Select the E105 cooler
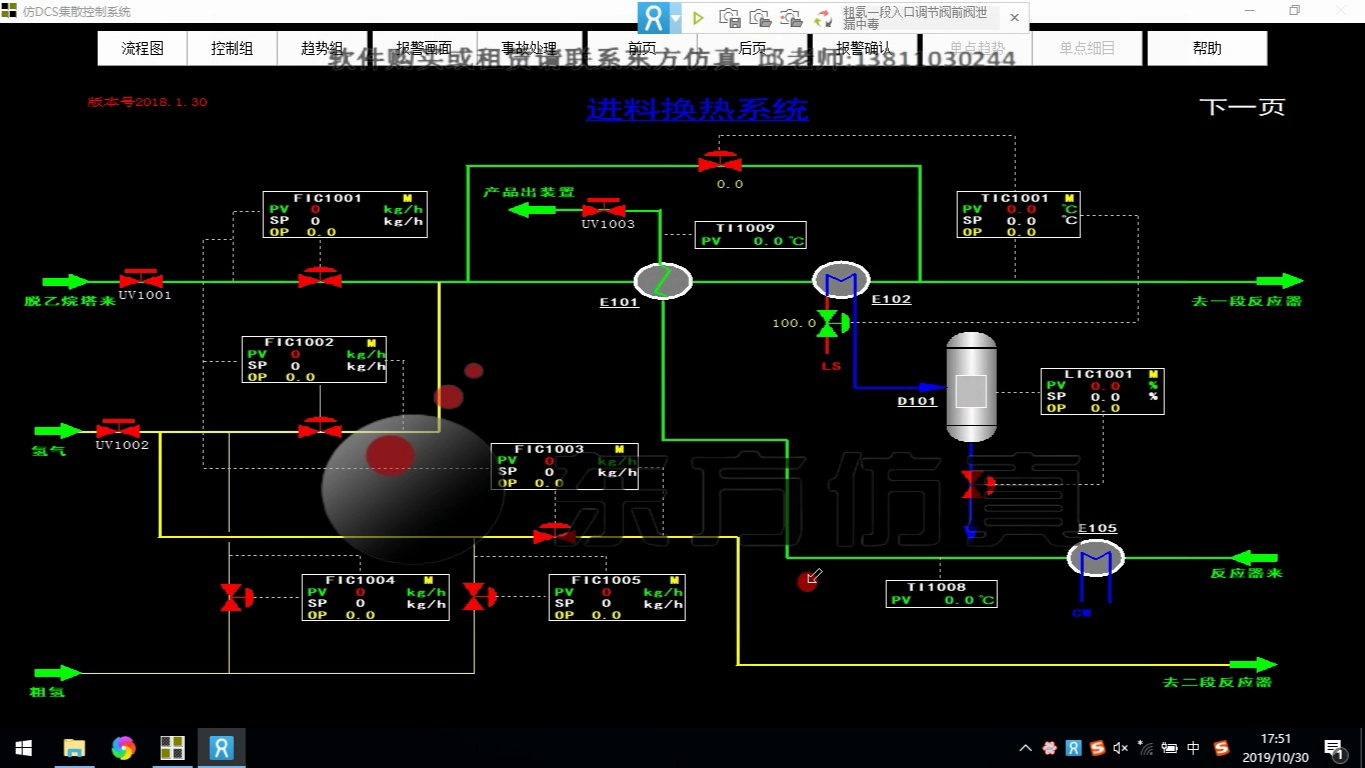Image resolution: width=1365 pixels, height=768 pixels. click(1095, 558)
